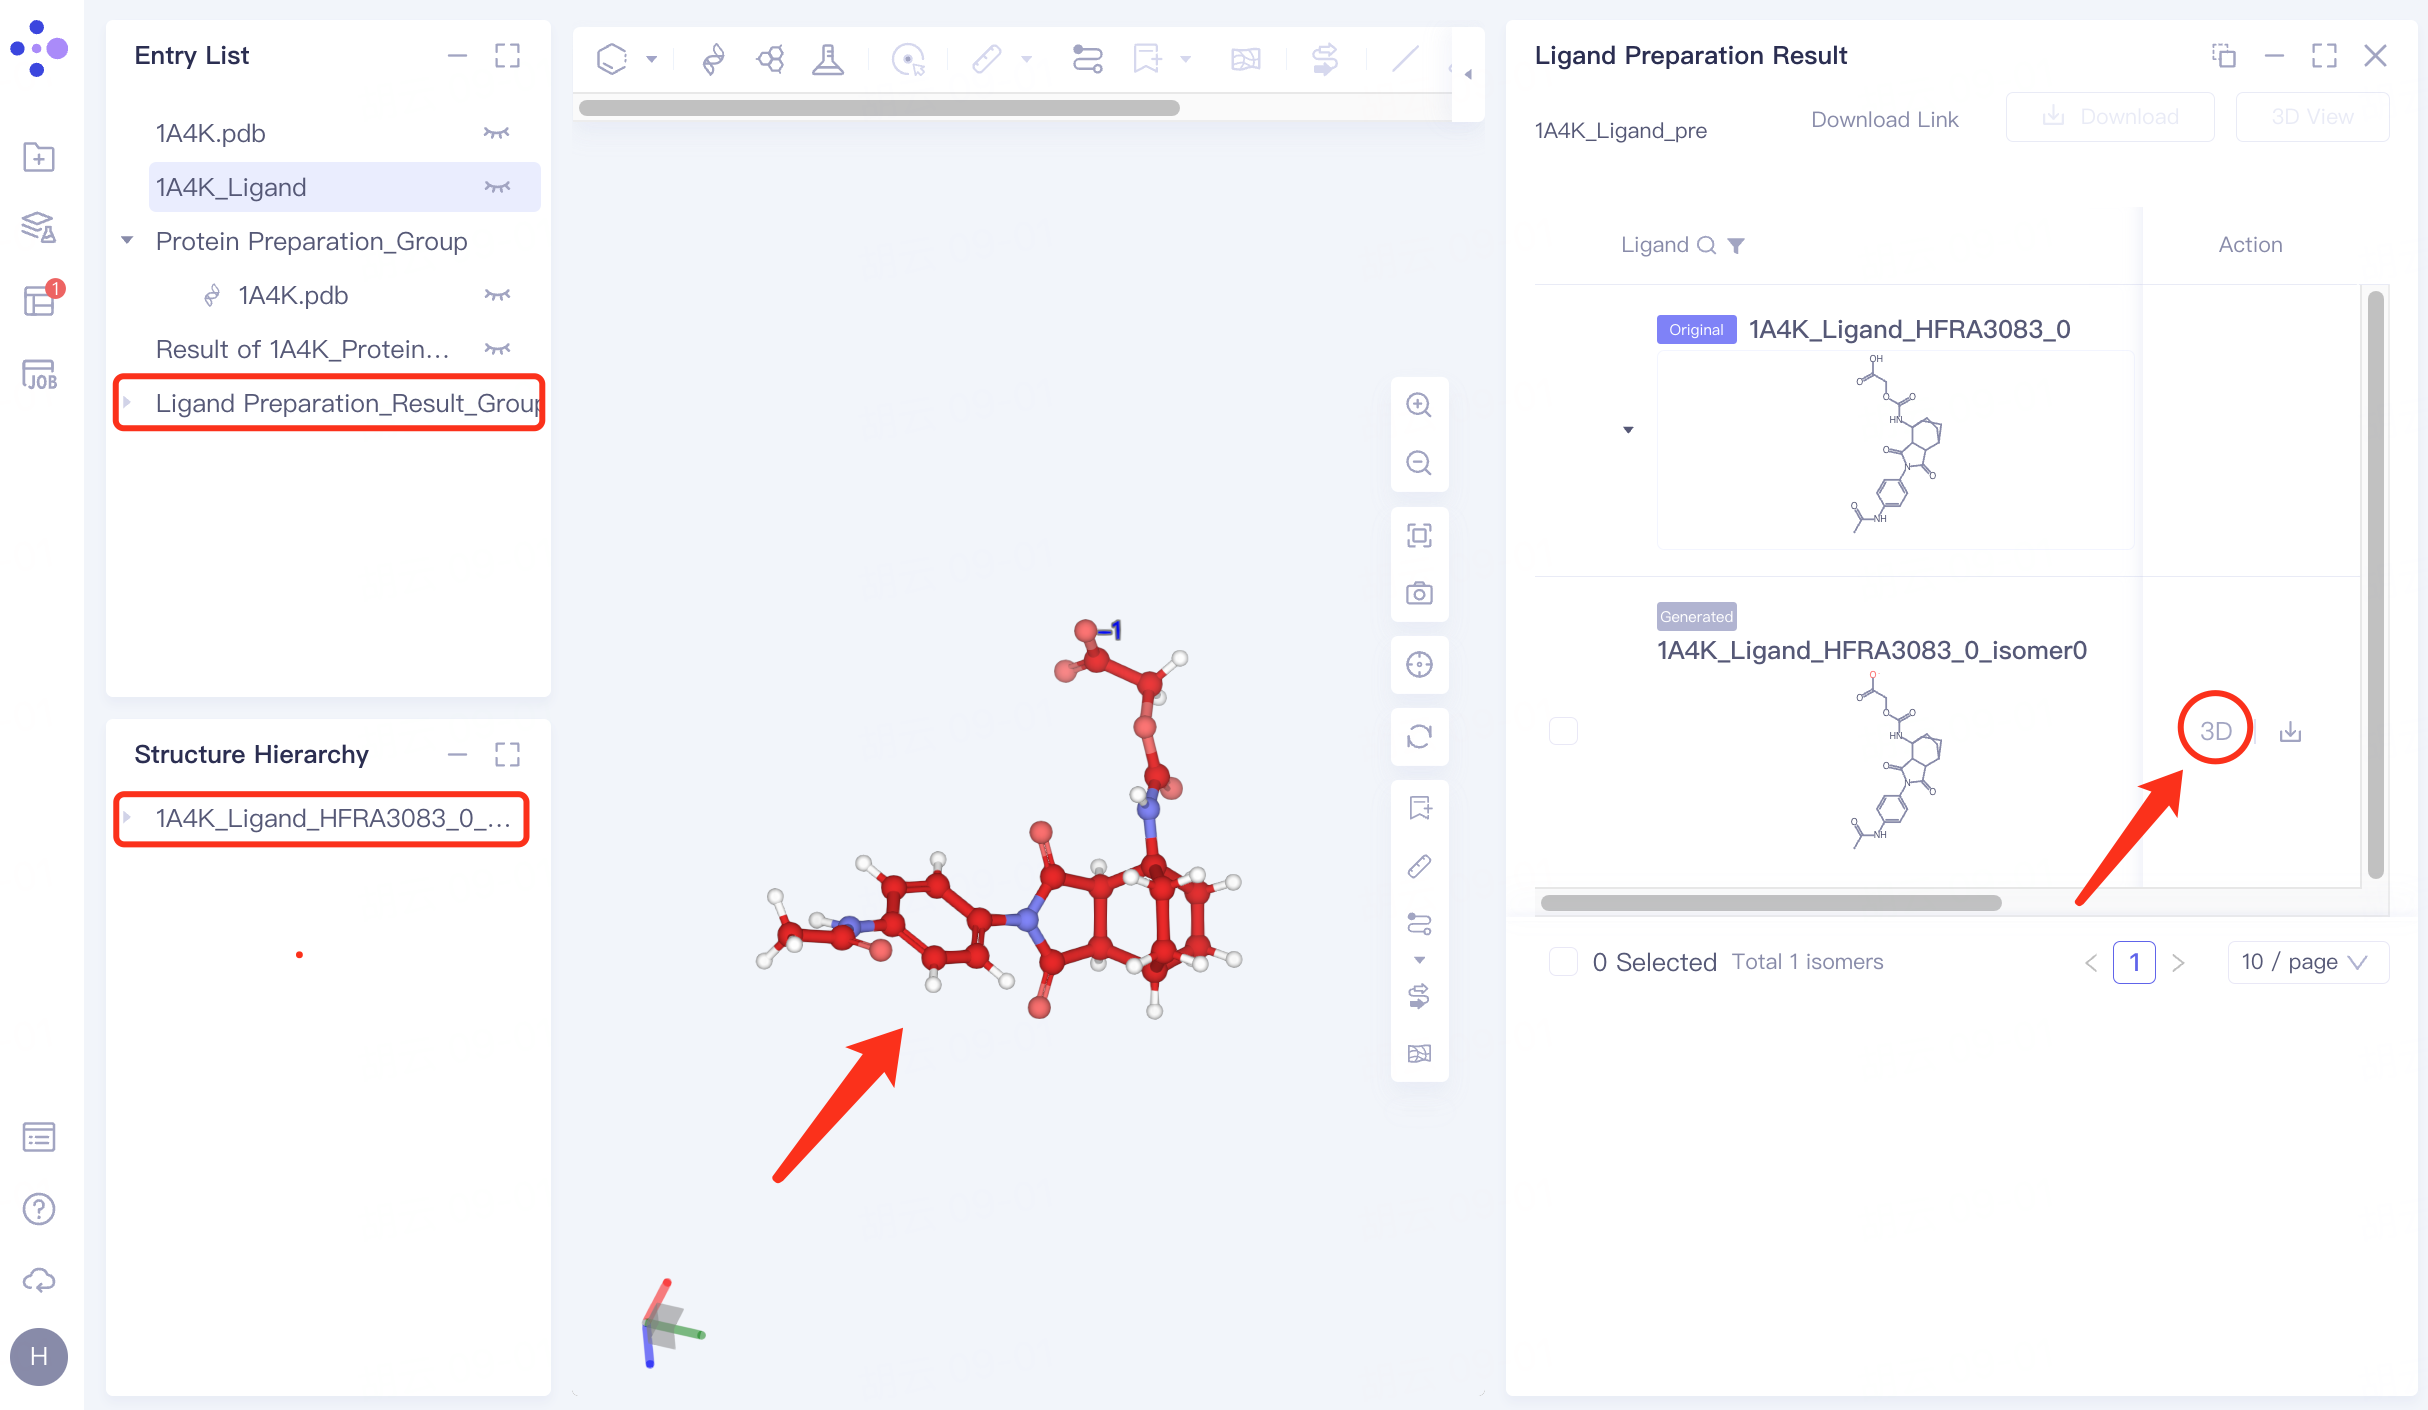This screenshot has height=1410, width=2428.
Task: Show isomer0 ligand in 3D
Action: tap(2215, 731)
